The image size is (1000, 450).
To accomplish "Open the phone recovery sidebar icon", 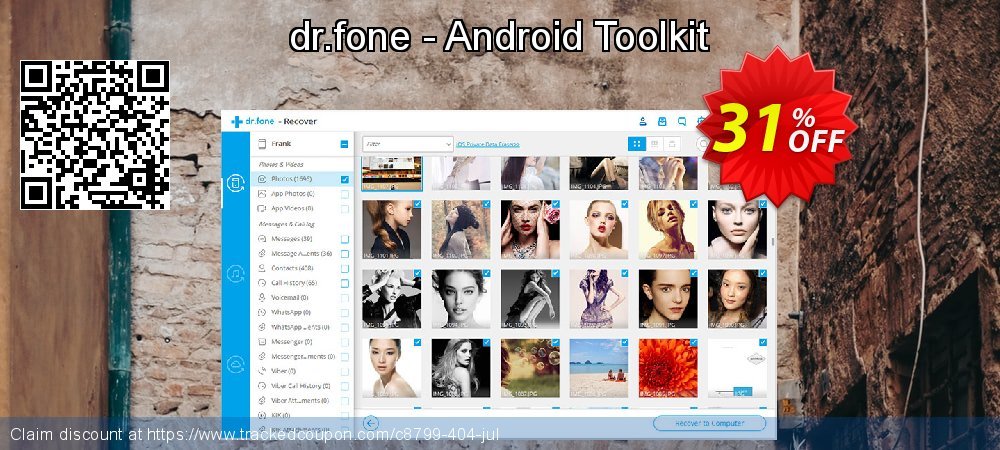I will [x=235, y=184].
